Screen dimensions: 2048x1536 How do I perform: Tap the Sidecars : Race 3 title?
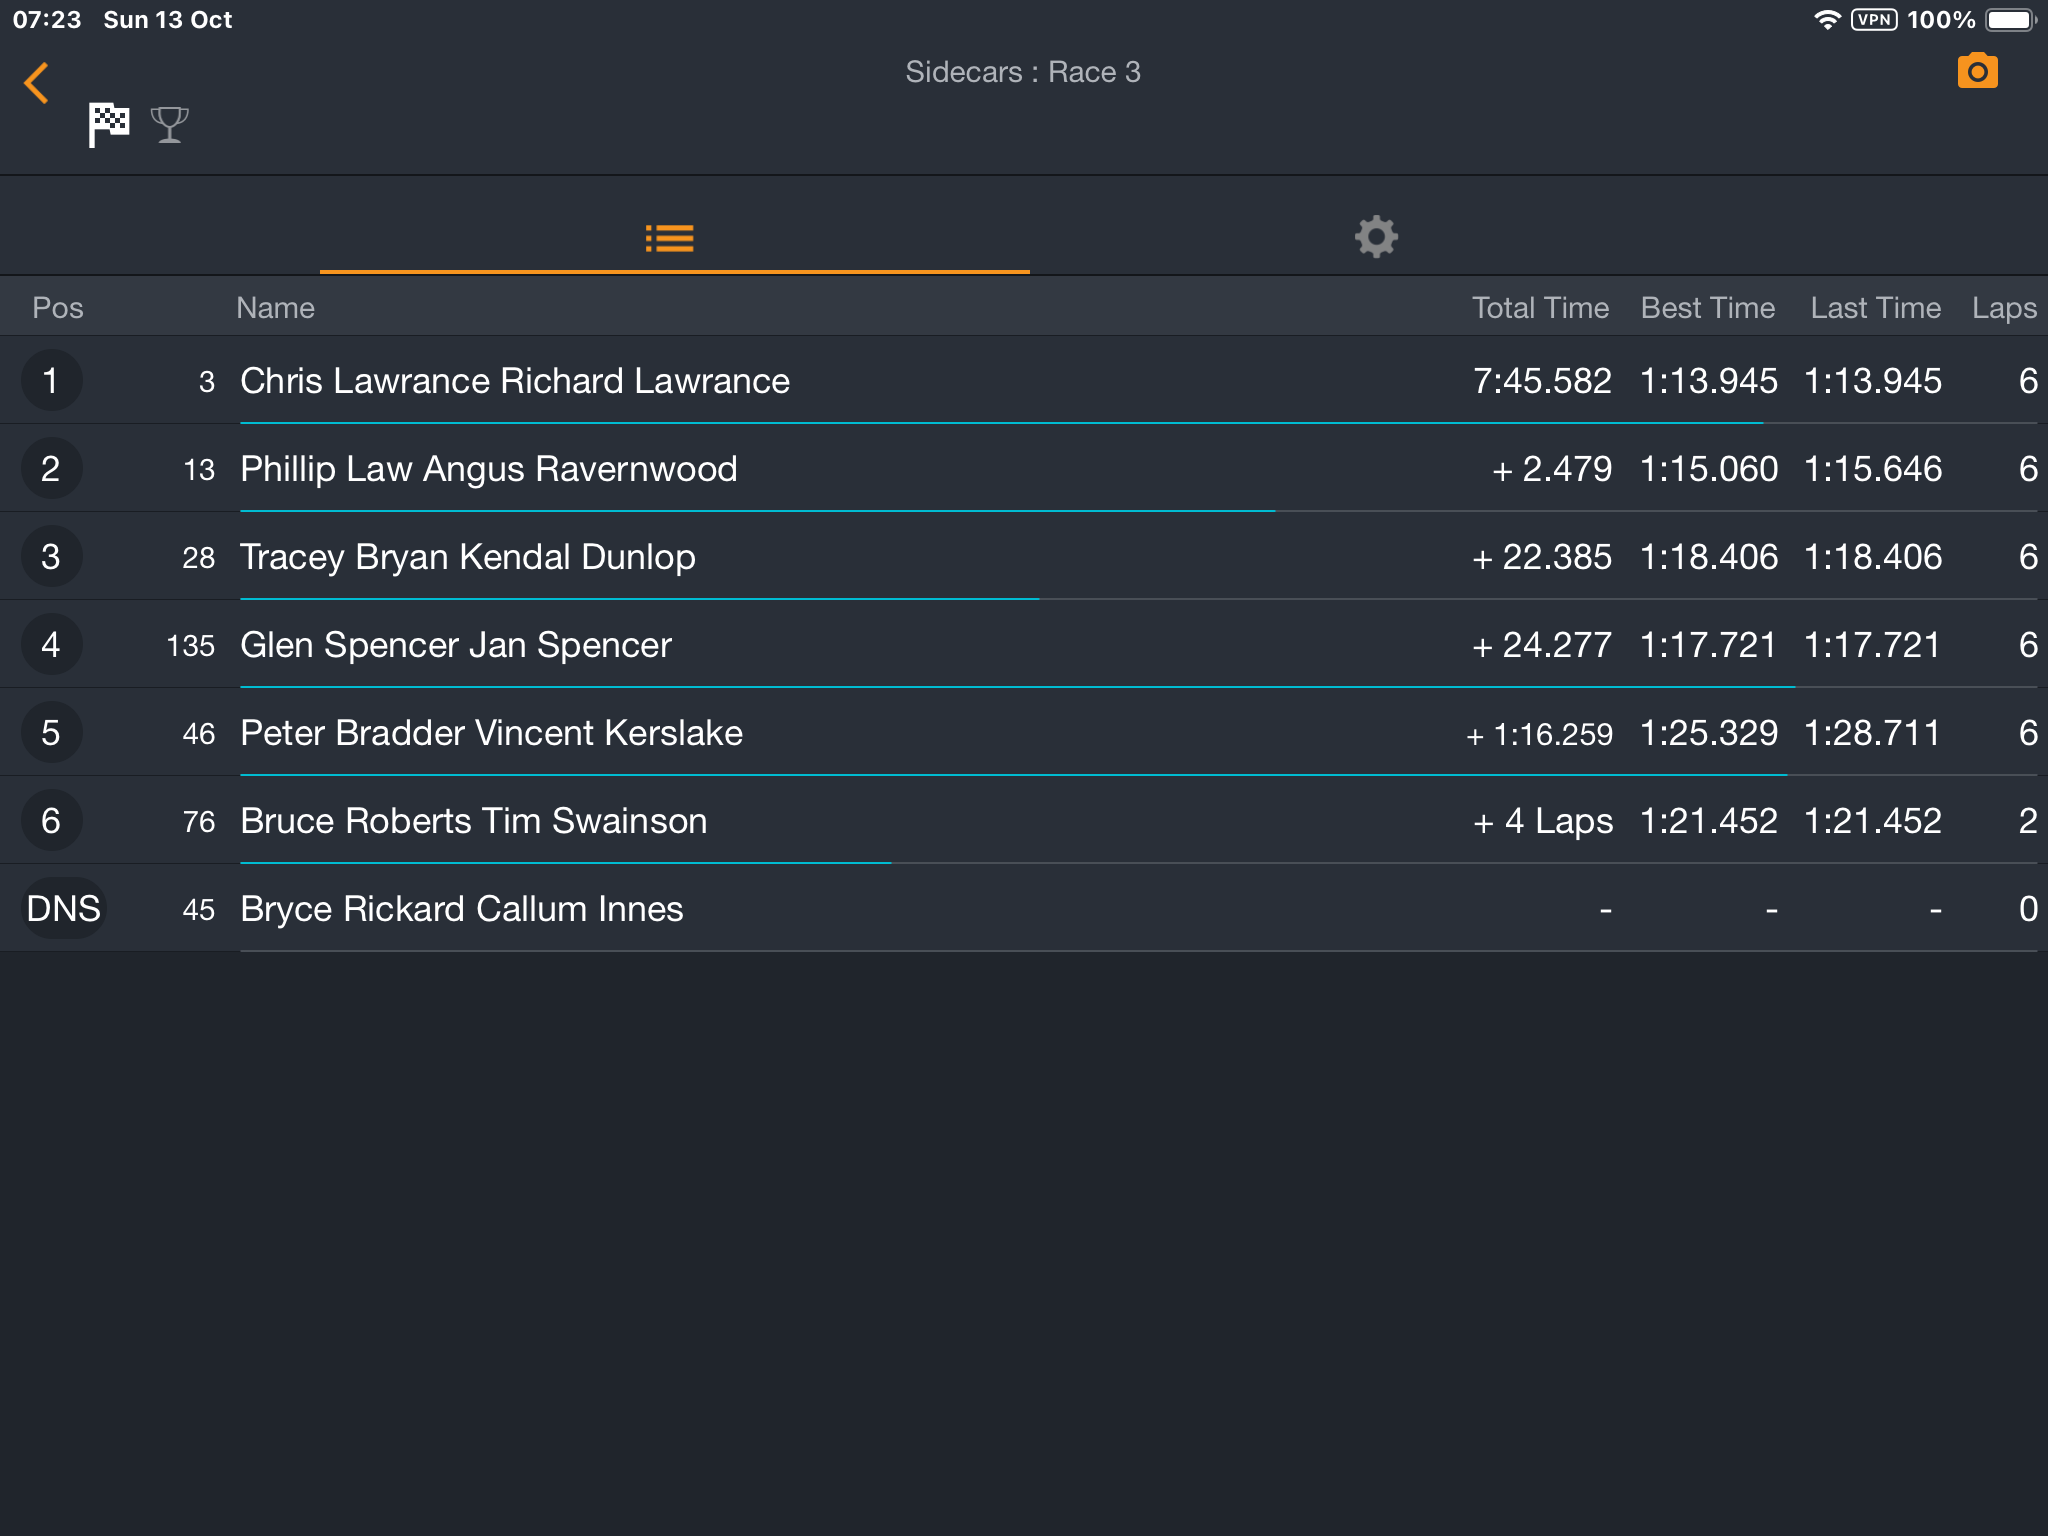tap(1023, 72)
